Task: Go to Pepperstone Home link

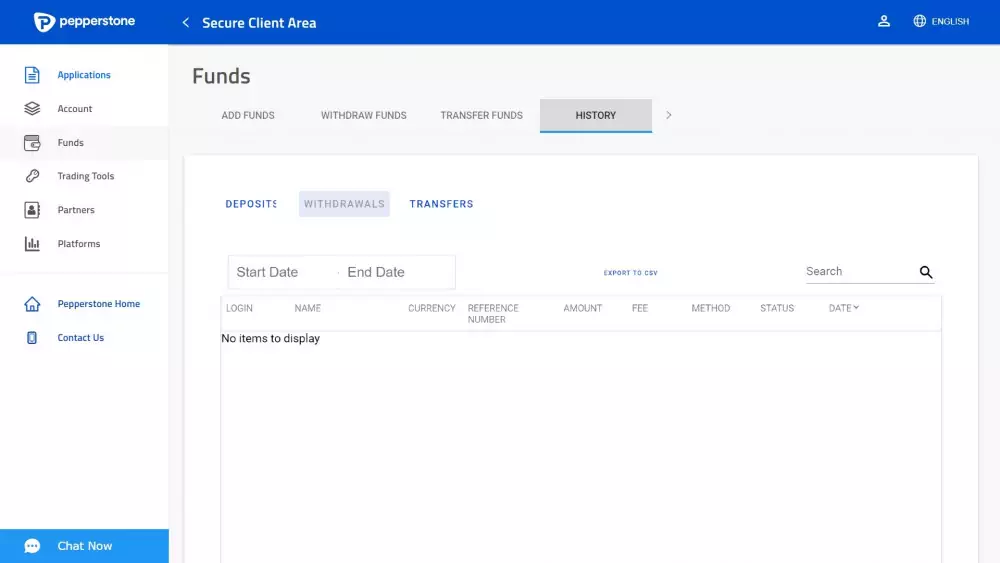Action: (98, 303)
